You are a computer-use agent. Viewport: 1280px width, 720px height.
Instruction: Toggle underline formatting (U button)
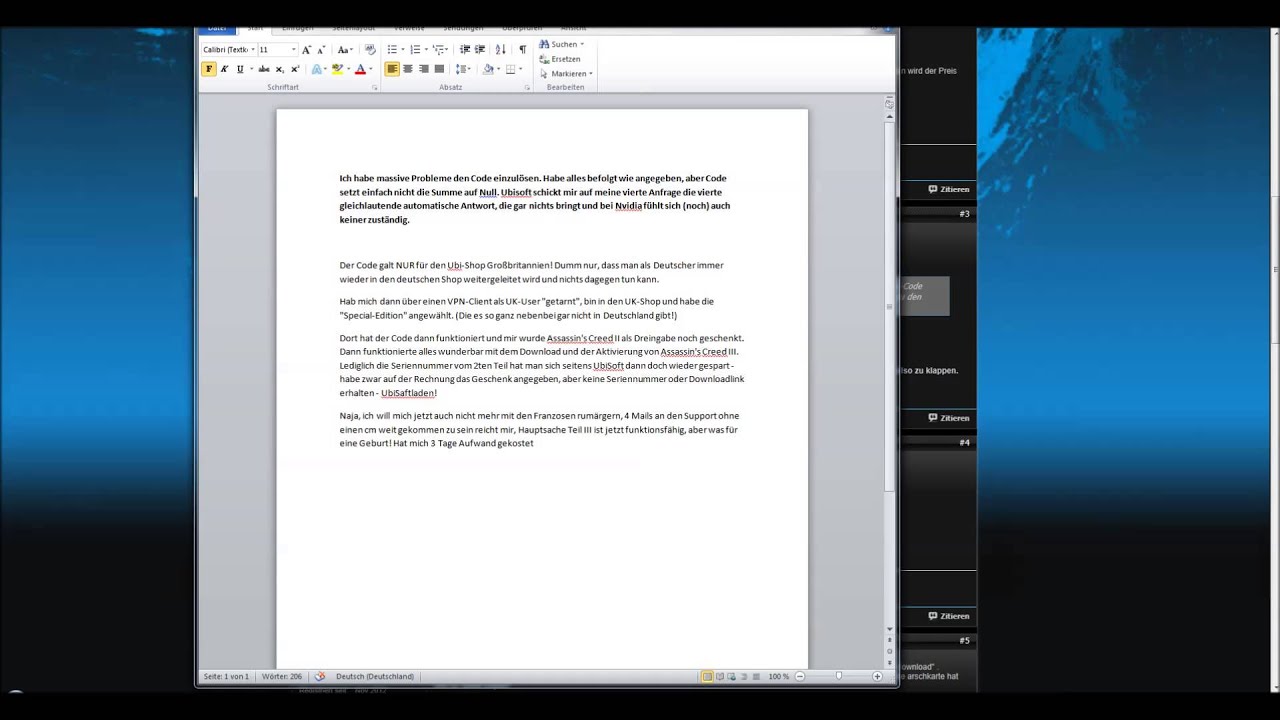(x=240, y=69)
